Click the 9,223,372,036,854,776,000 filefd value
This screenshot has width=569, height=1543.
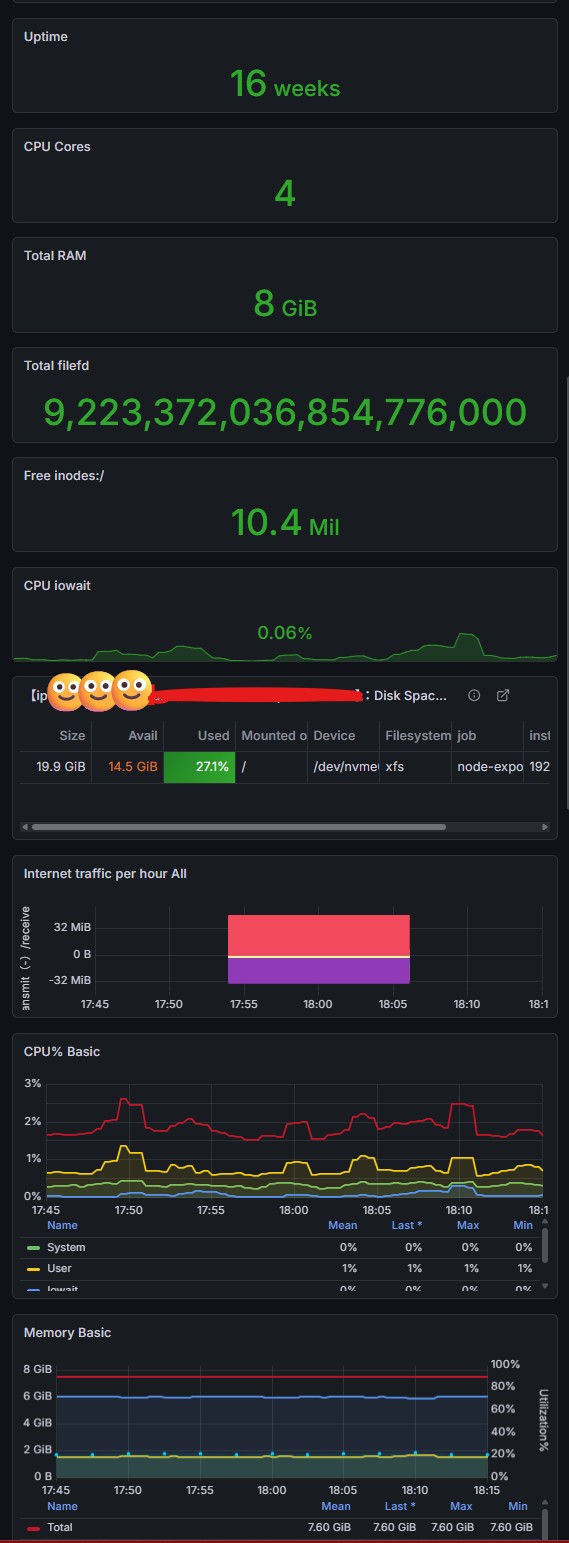pos(285,412)
